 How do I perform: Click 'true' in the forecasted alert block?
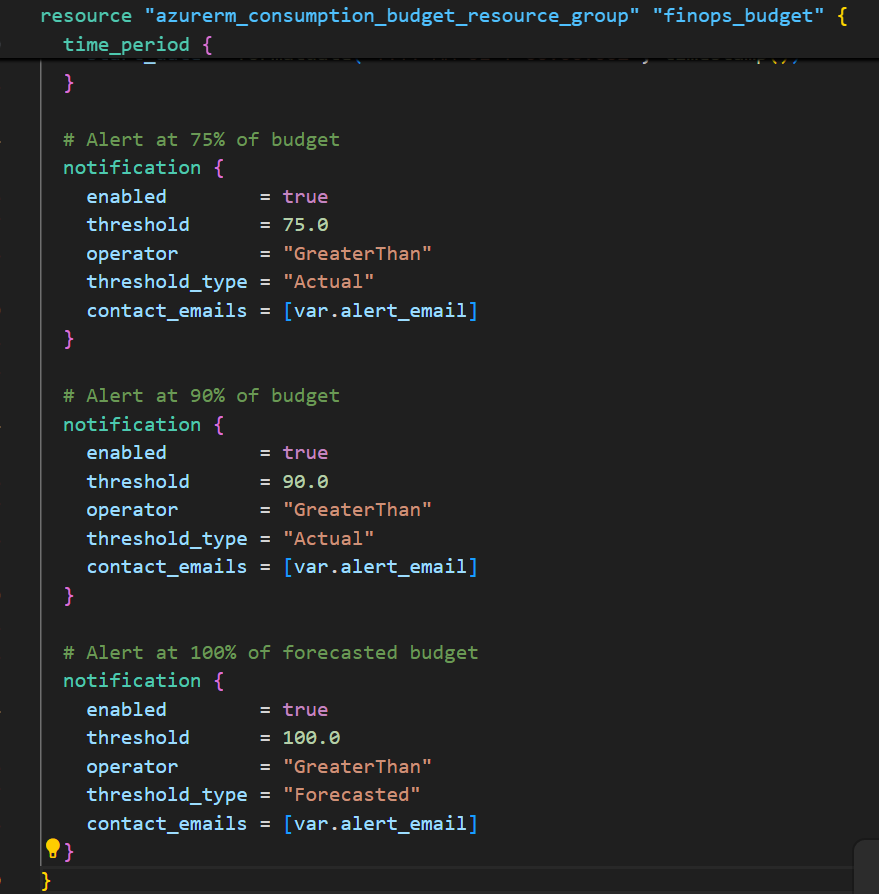305,710
